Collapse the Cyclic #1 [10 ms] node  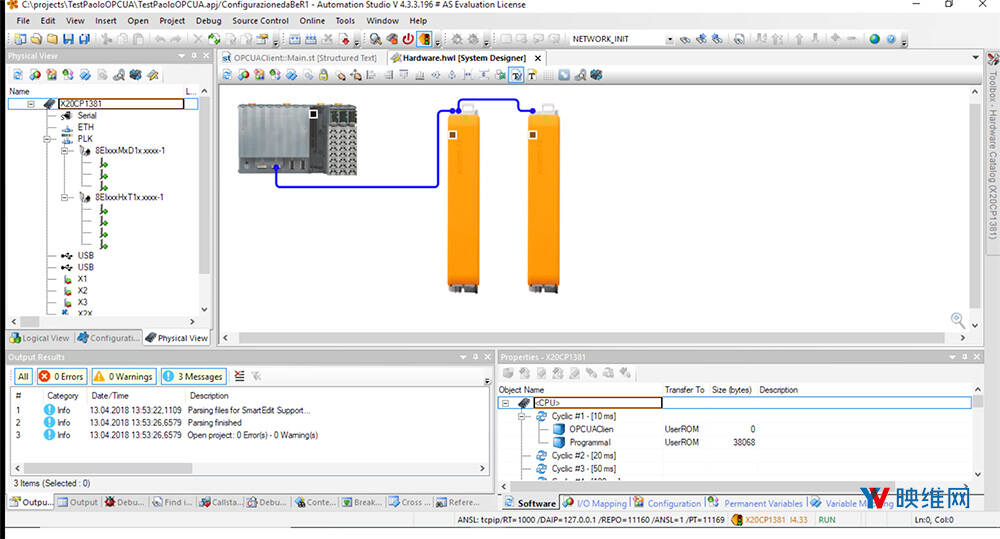point(523,415)
